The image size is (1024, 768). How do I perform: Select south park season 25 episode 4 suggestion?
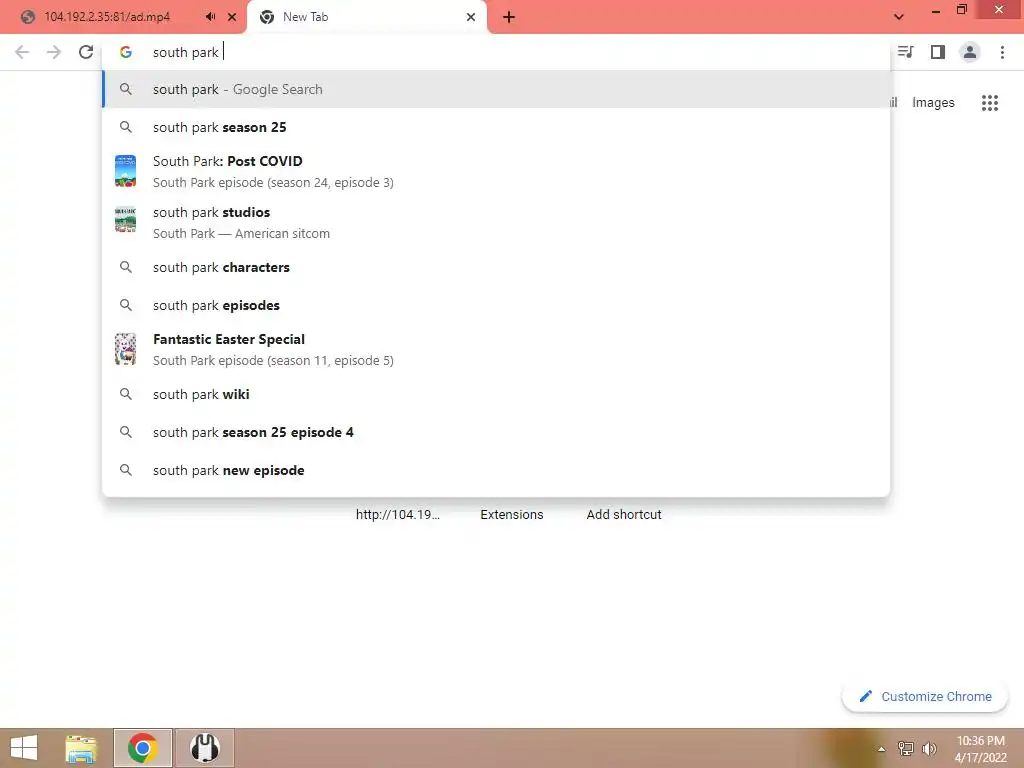496,432
